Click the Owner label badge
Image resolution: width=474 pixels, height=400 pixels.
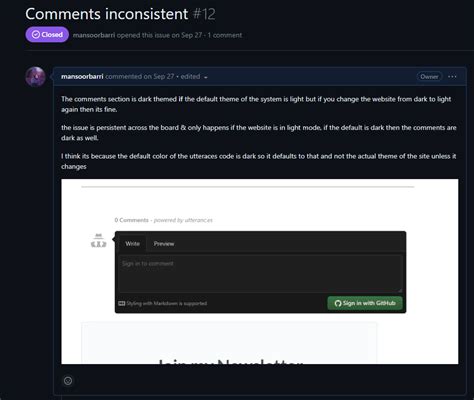[429, 77]
